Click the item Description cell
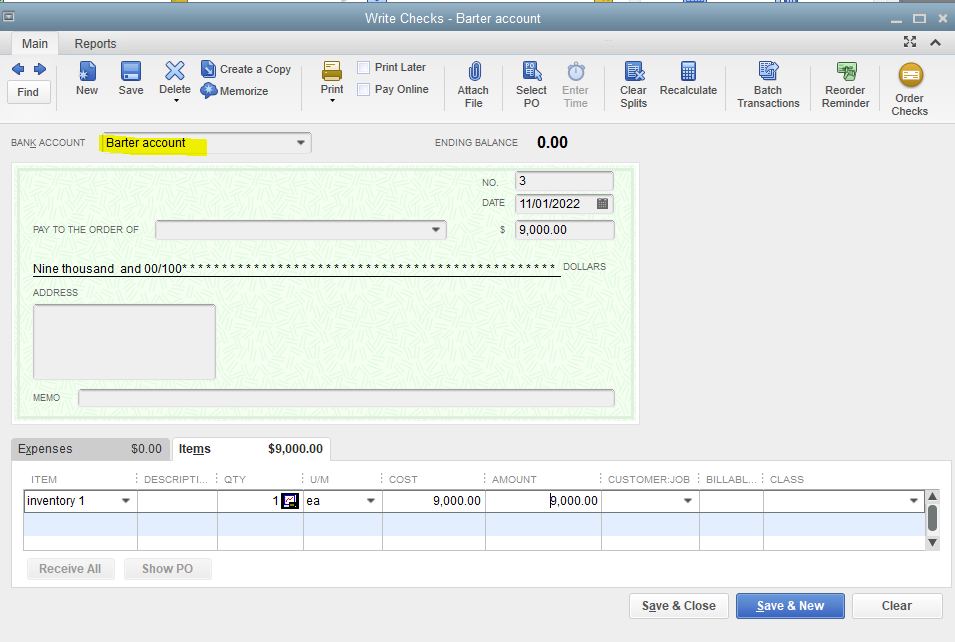Viewport: 955px width, 642px height. [177, 501]
